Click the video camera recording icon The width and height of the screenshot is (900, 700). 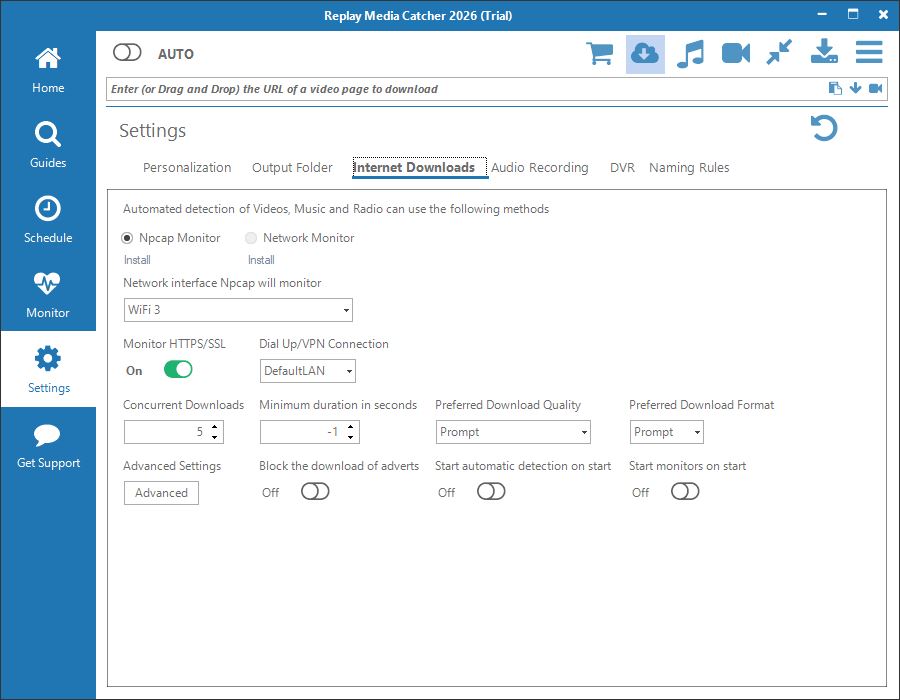tap(736, 53)
